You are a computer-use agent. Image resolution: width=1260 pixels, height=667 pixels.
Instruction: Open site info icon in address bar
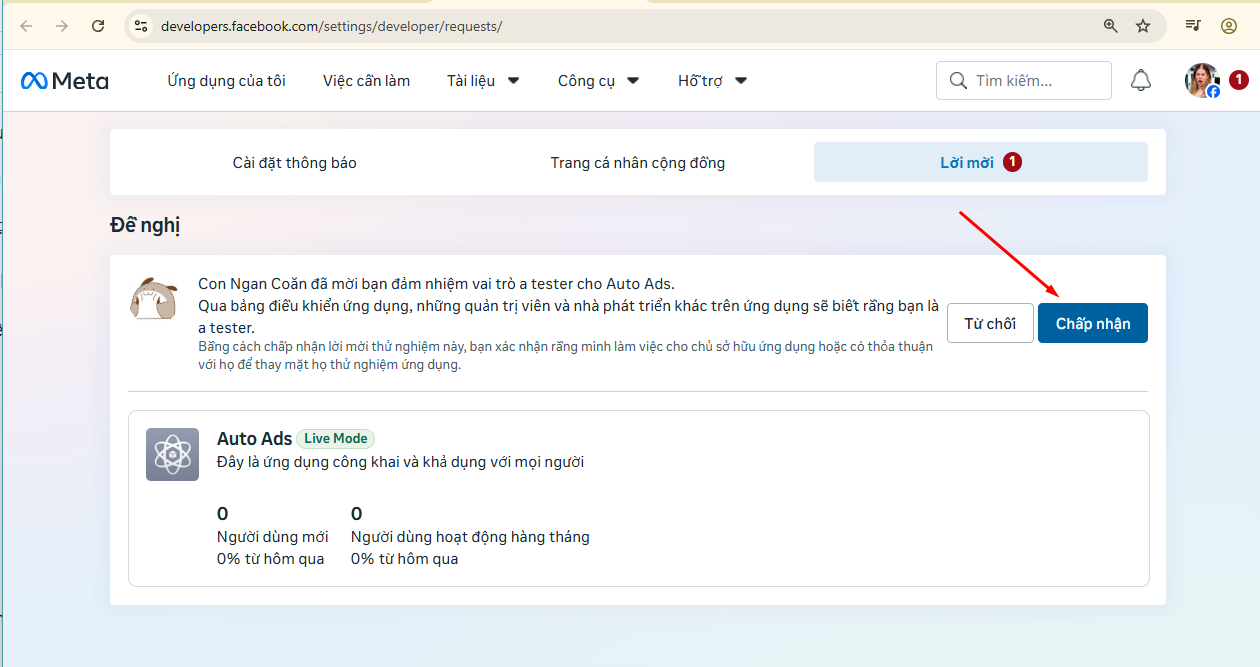pyautogui.click(x=141, y=26)
